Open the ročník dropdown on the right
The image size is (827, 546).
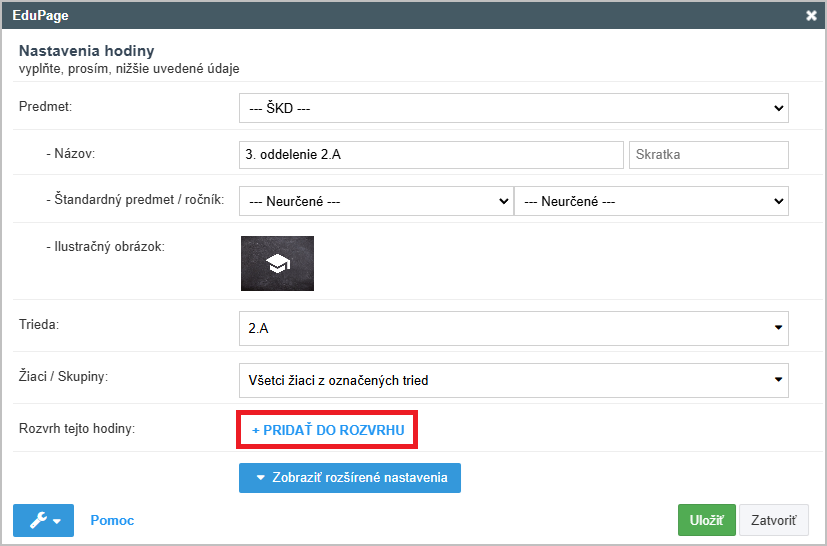[651, 201]
